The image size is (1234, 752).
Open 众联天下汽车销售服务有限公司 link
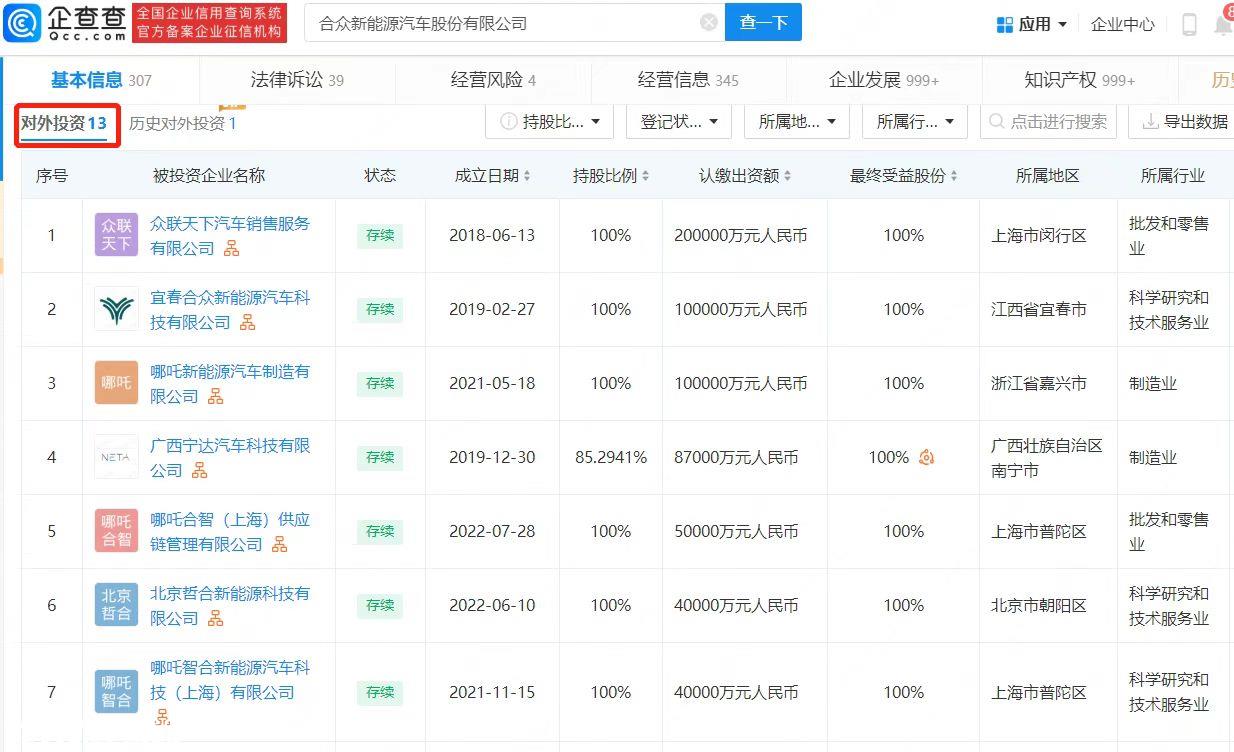tap(230, 235)
